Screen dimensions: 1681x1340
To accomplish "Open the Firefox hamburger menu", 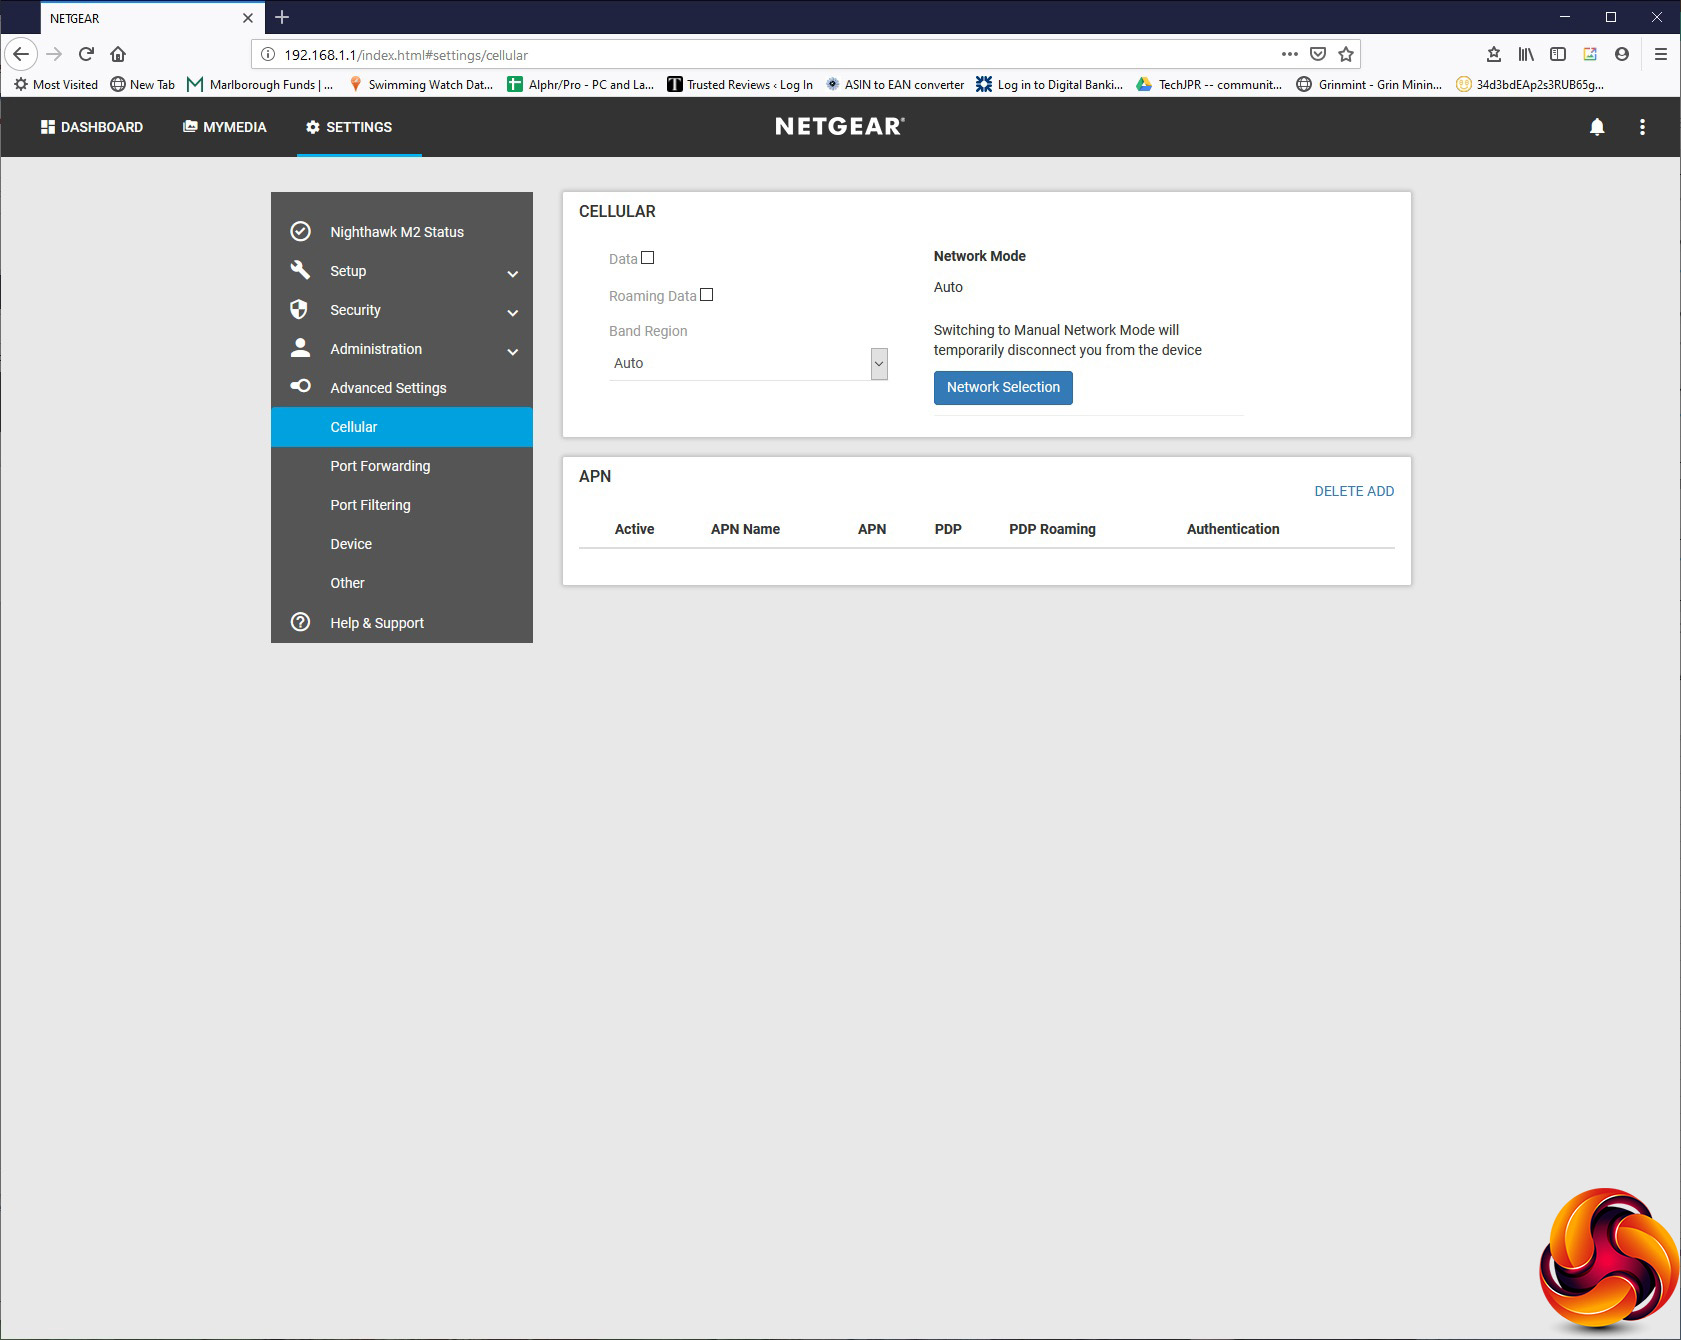I will tap(1661, 54).
